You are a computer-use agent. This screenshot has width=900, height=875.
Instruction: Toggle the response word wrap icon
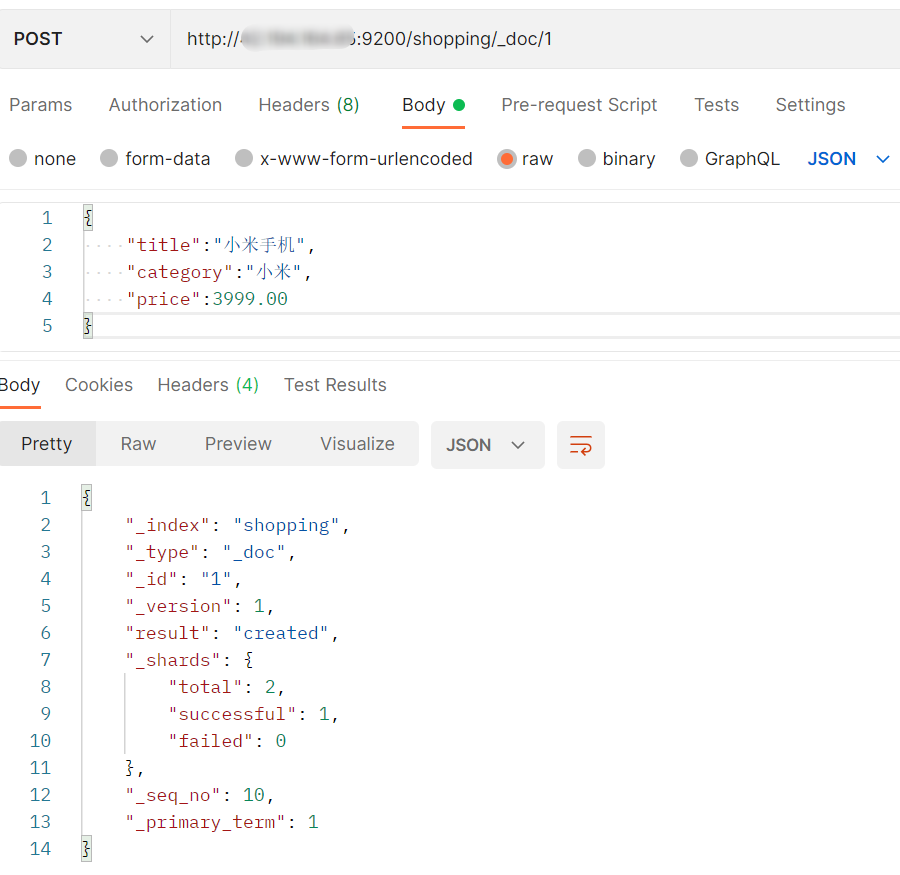[580, 445]
